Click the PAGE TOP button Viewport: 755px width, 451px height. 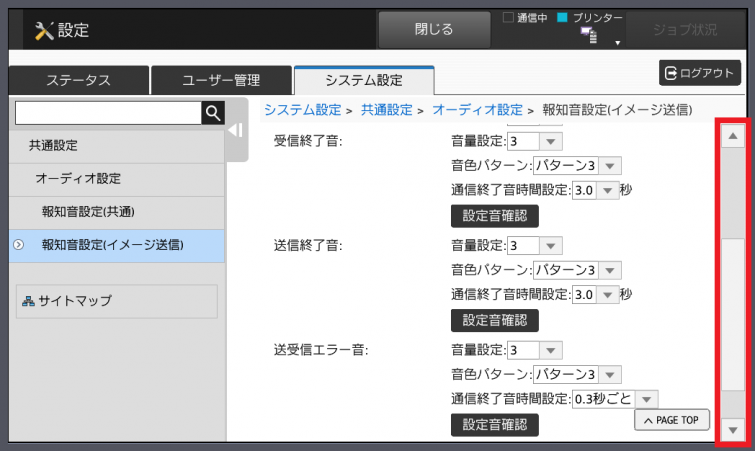(672, 420)
